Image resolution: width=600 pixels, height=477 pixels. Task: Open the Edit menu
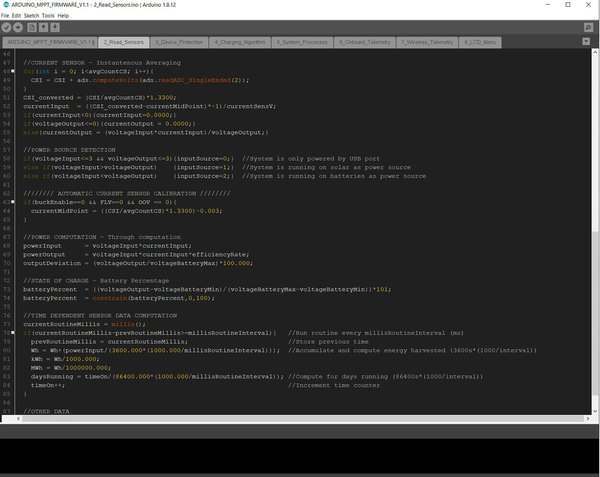tap(16, 16)
